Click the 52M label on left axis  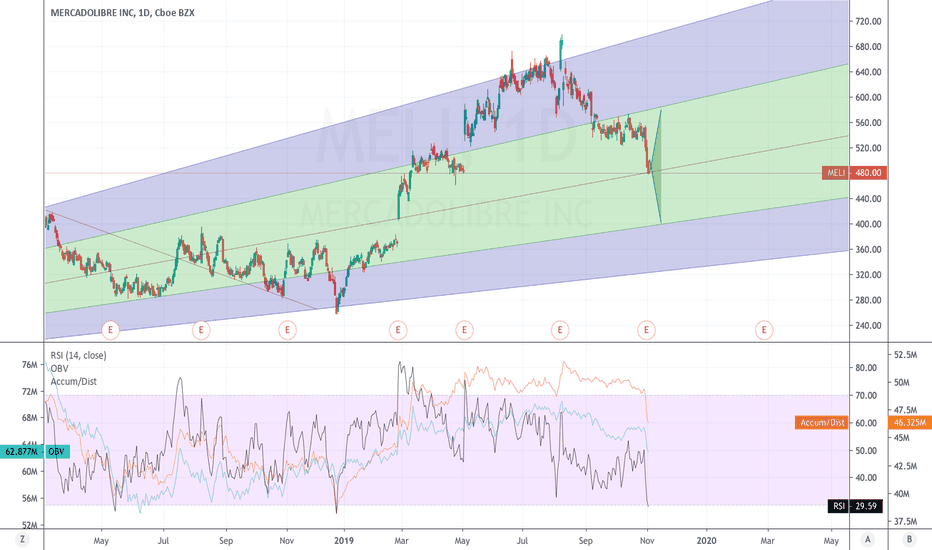coord(30,526)
